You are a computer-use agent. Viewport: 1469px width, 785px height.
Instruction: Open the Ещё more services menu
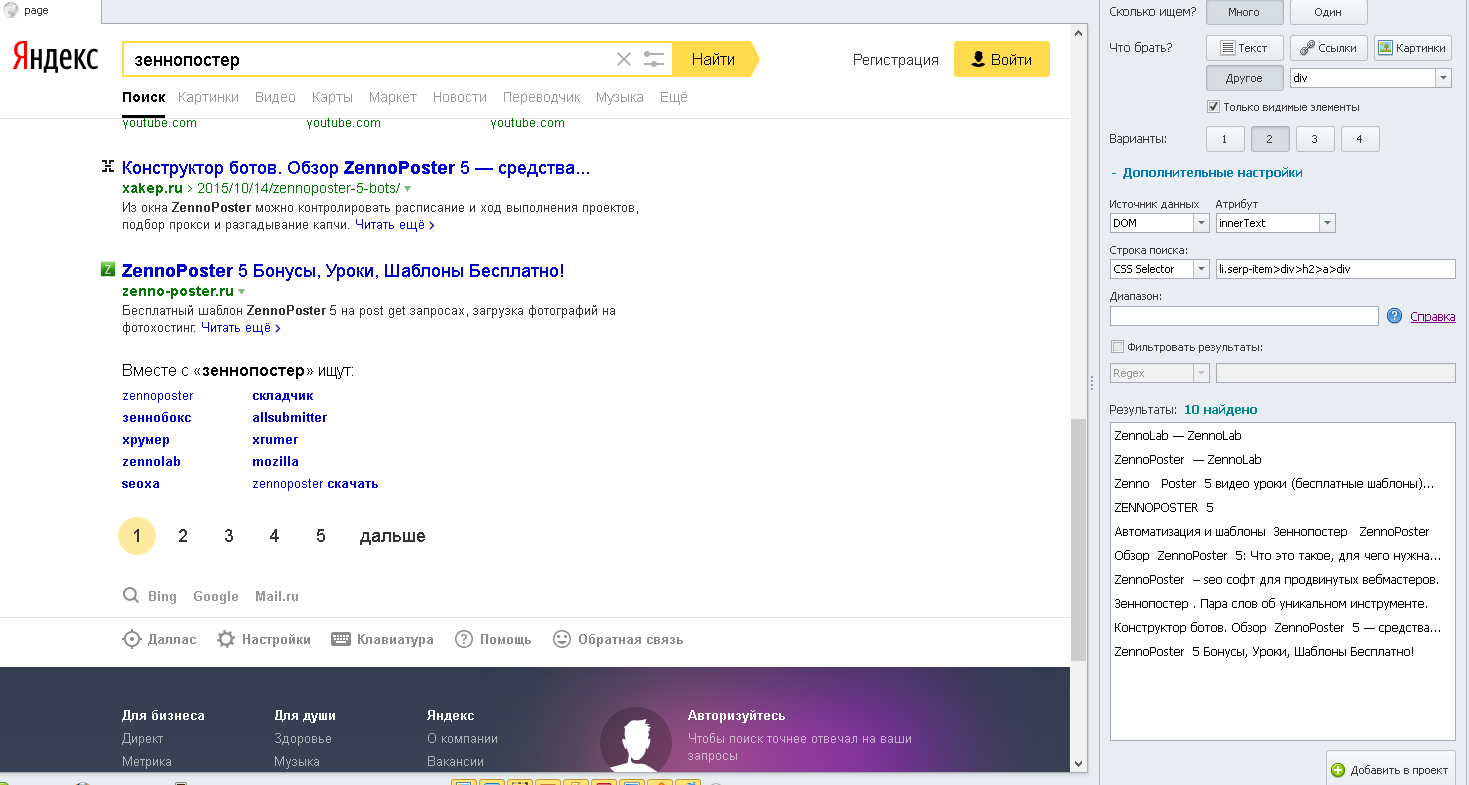coord(674,97)
